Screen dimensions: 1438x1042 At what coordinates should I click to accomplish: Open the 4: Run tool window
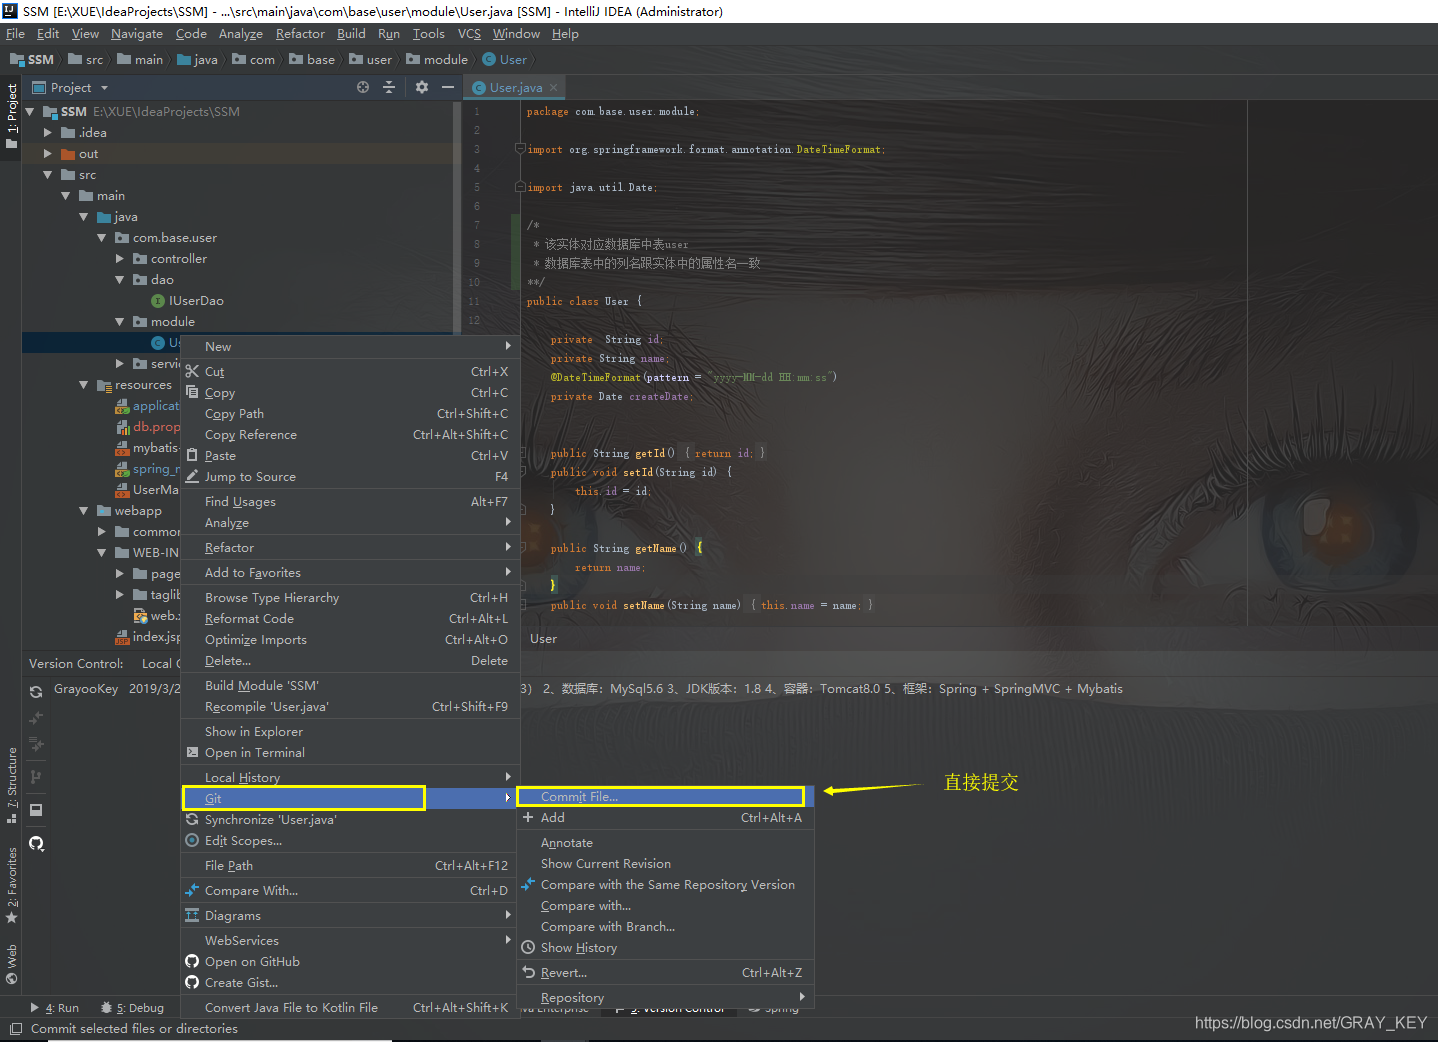tap(55, 1008)
